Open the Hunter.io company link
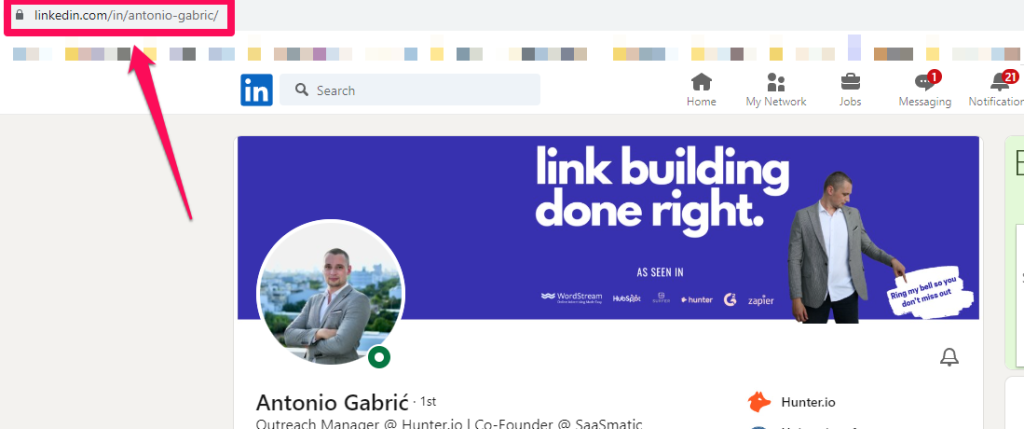The height and width of the screenshot is (429, 1024). (x=808, y=402)
